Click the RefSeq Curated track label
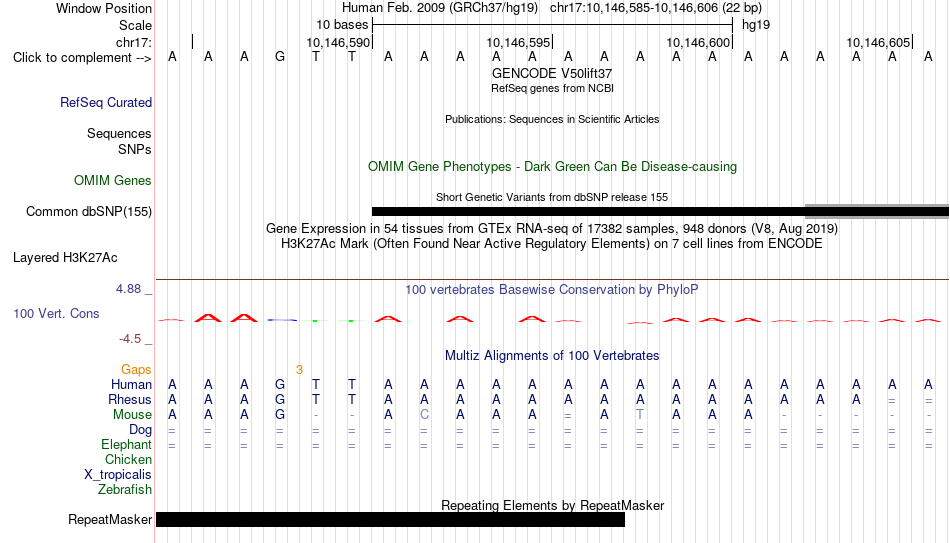This screenshot has width=950, height=543. 105,102
